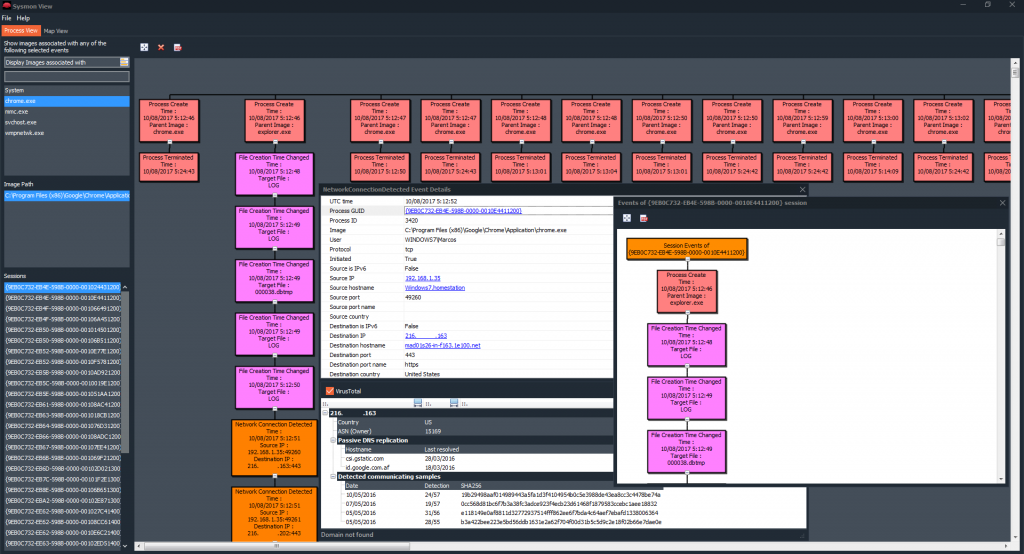This screenshot has width=1024, height=554.
Task: Click the fit-to-view icon in main toolbar
Action: coord(144,47)
